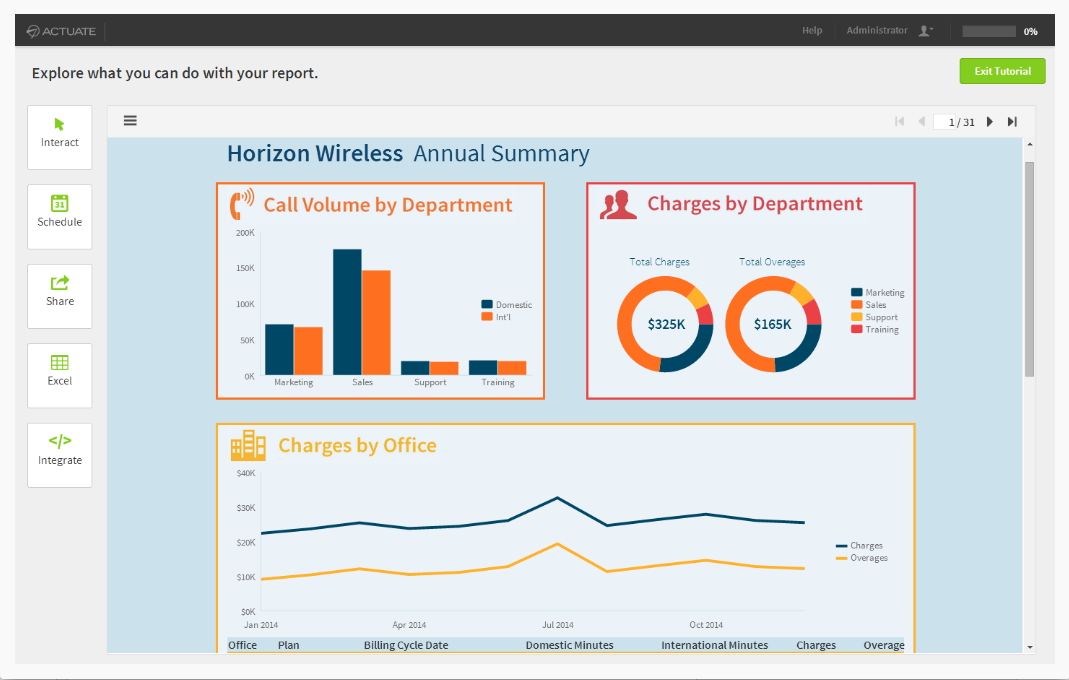Click the Domestic Minutes column header
This screenshot has height=680, width=1069.
point(569,645)
